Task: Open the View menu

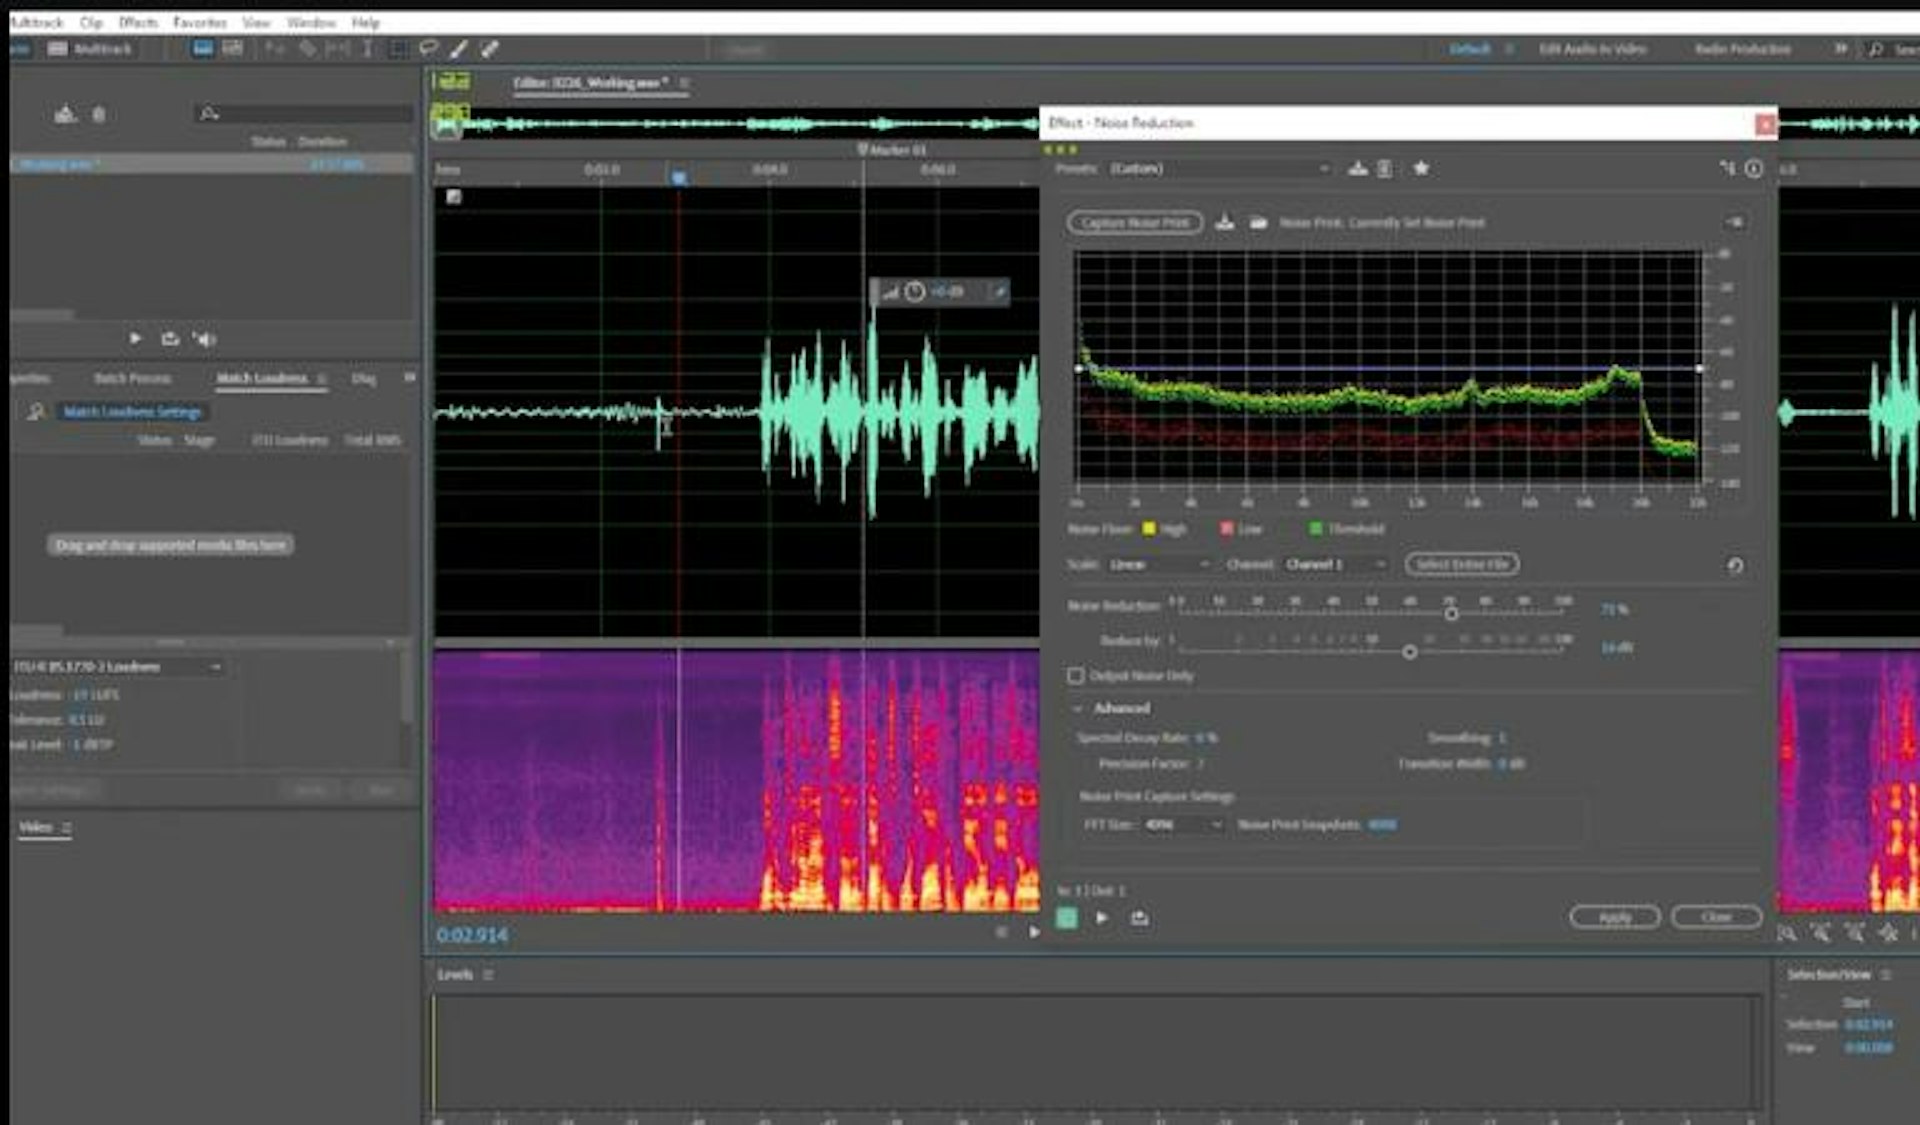Action: click(256, 22)
